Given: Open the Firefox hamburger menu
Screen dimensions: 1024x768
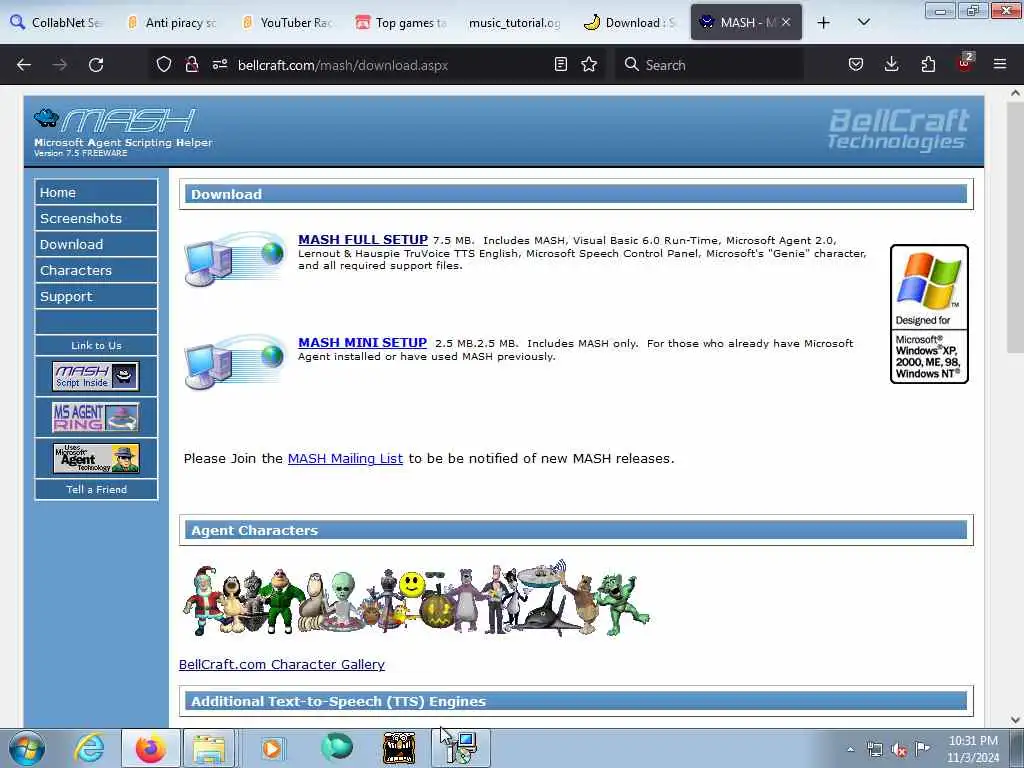Looking at the screenshot, I should [x=1000, y=65].
